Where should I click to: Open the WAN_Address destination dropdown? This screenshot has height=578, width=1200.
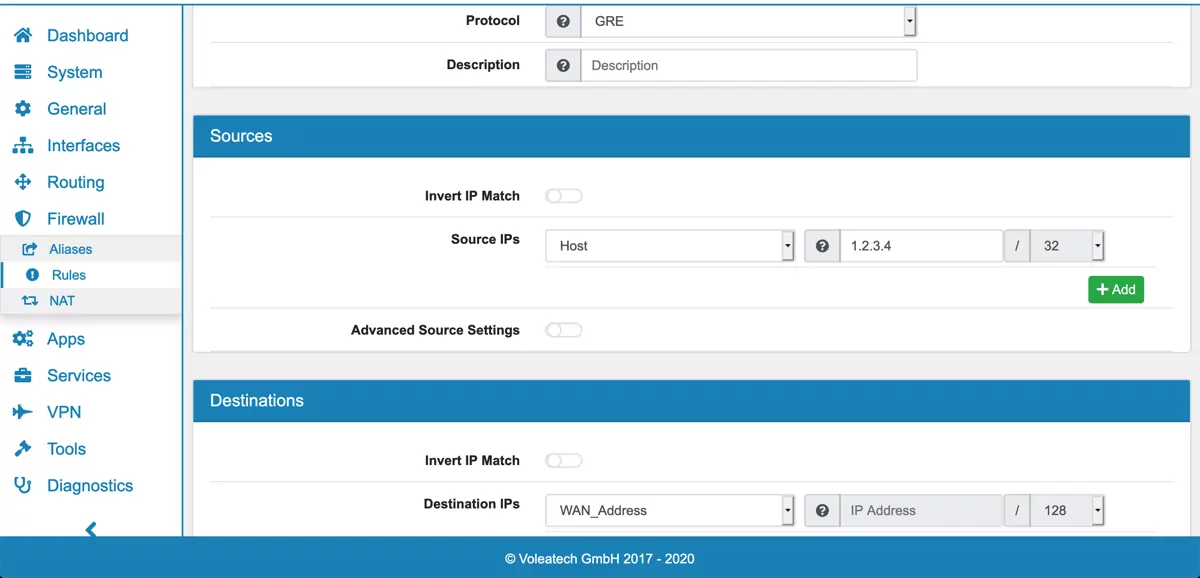pyautogui.click(x=670, y=511)
